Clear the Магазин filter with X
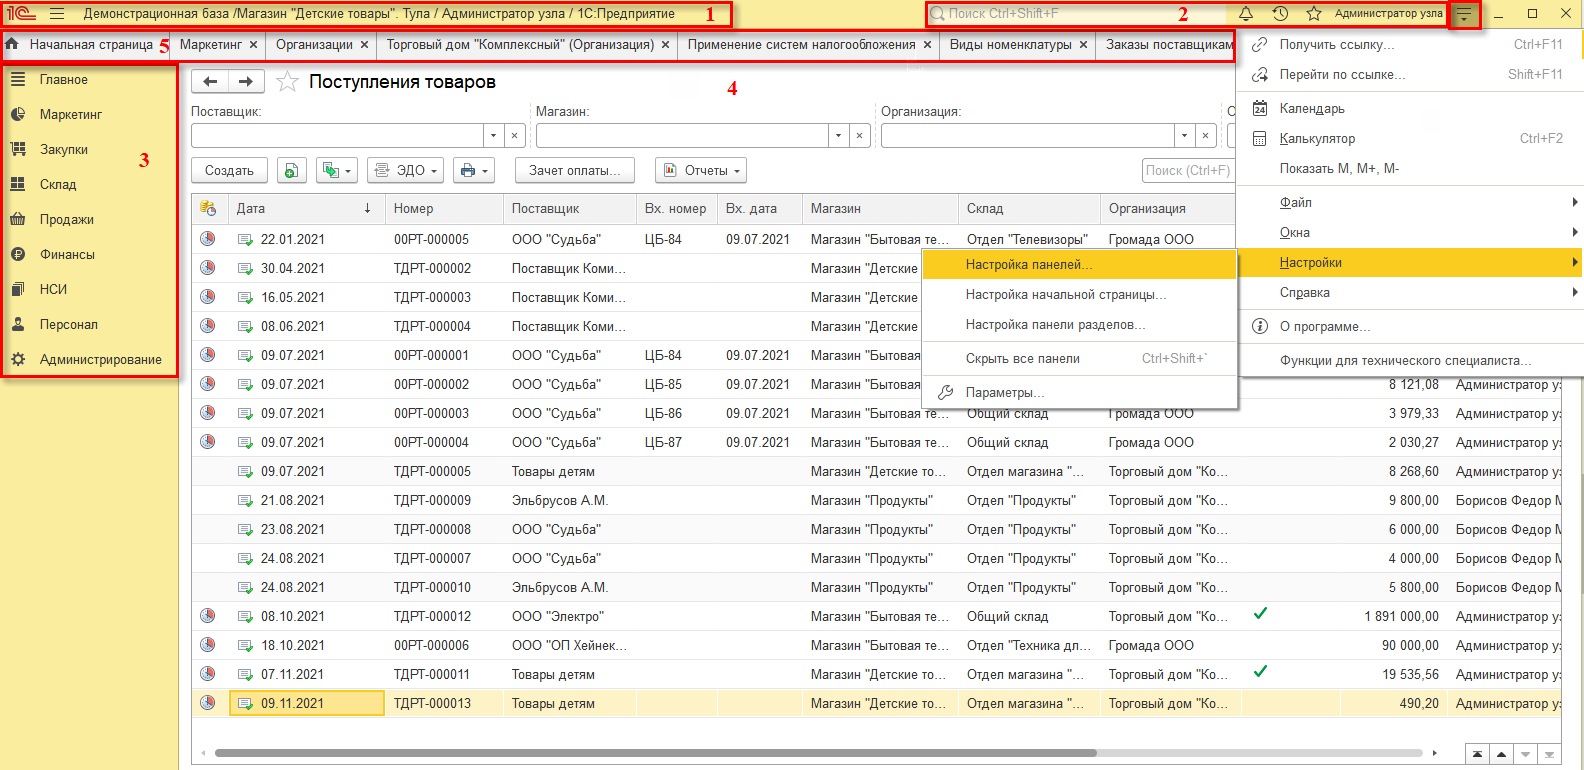The width and height of the screenshot is (1584, 770). click(x=859, y=135)
